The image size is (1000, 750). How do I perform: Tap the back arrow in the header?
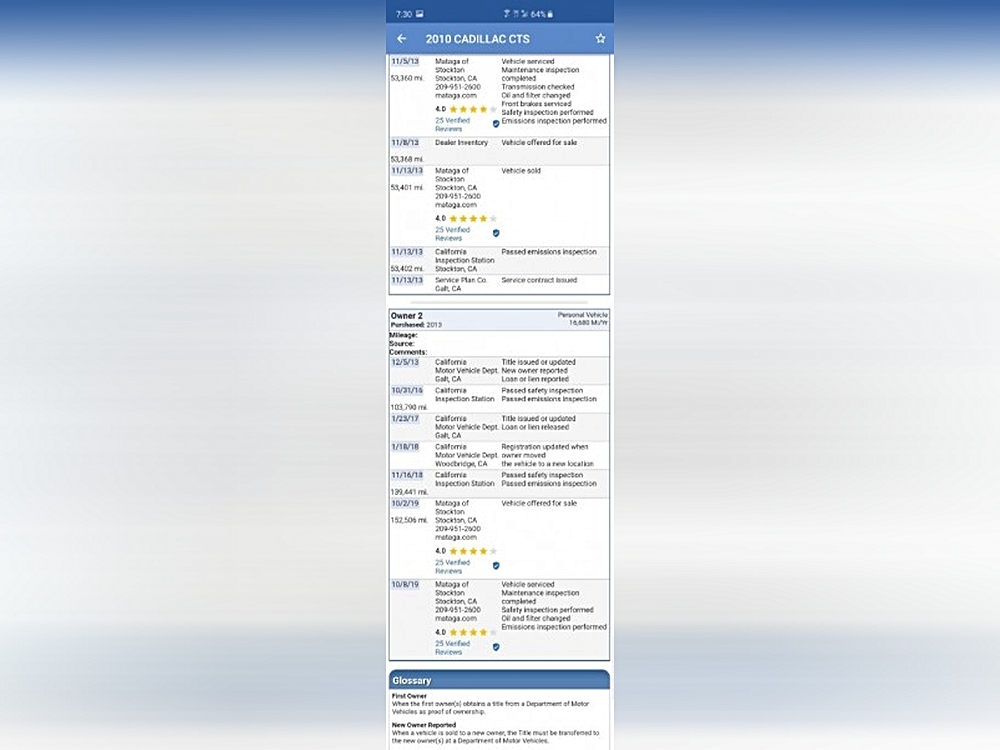[402, 39]
